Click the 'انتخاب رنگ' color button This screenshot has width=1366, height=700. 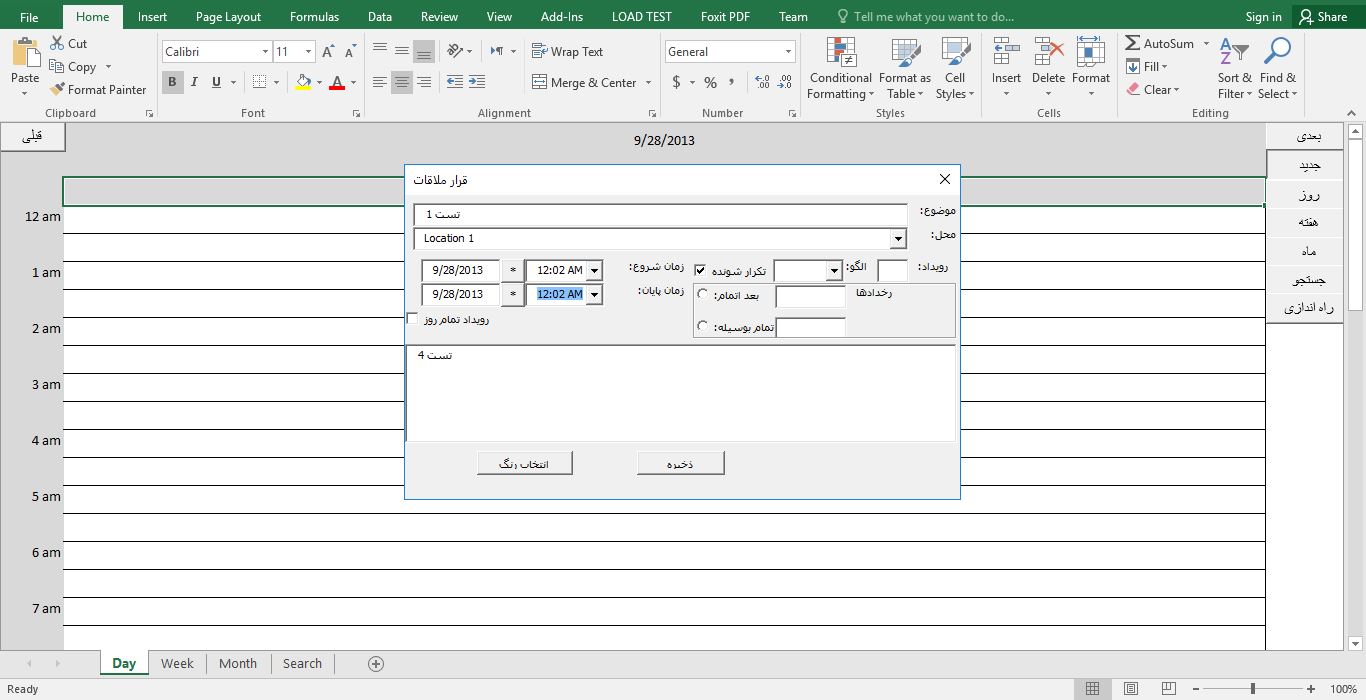[x=525, y=463]
